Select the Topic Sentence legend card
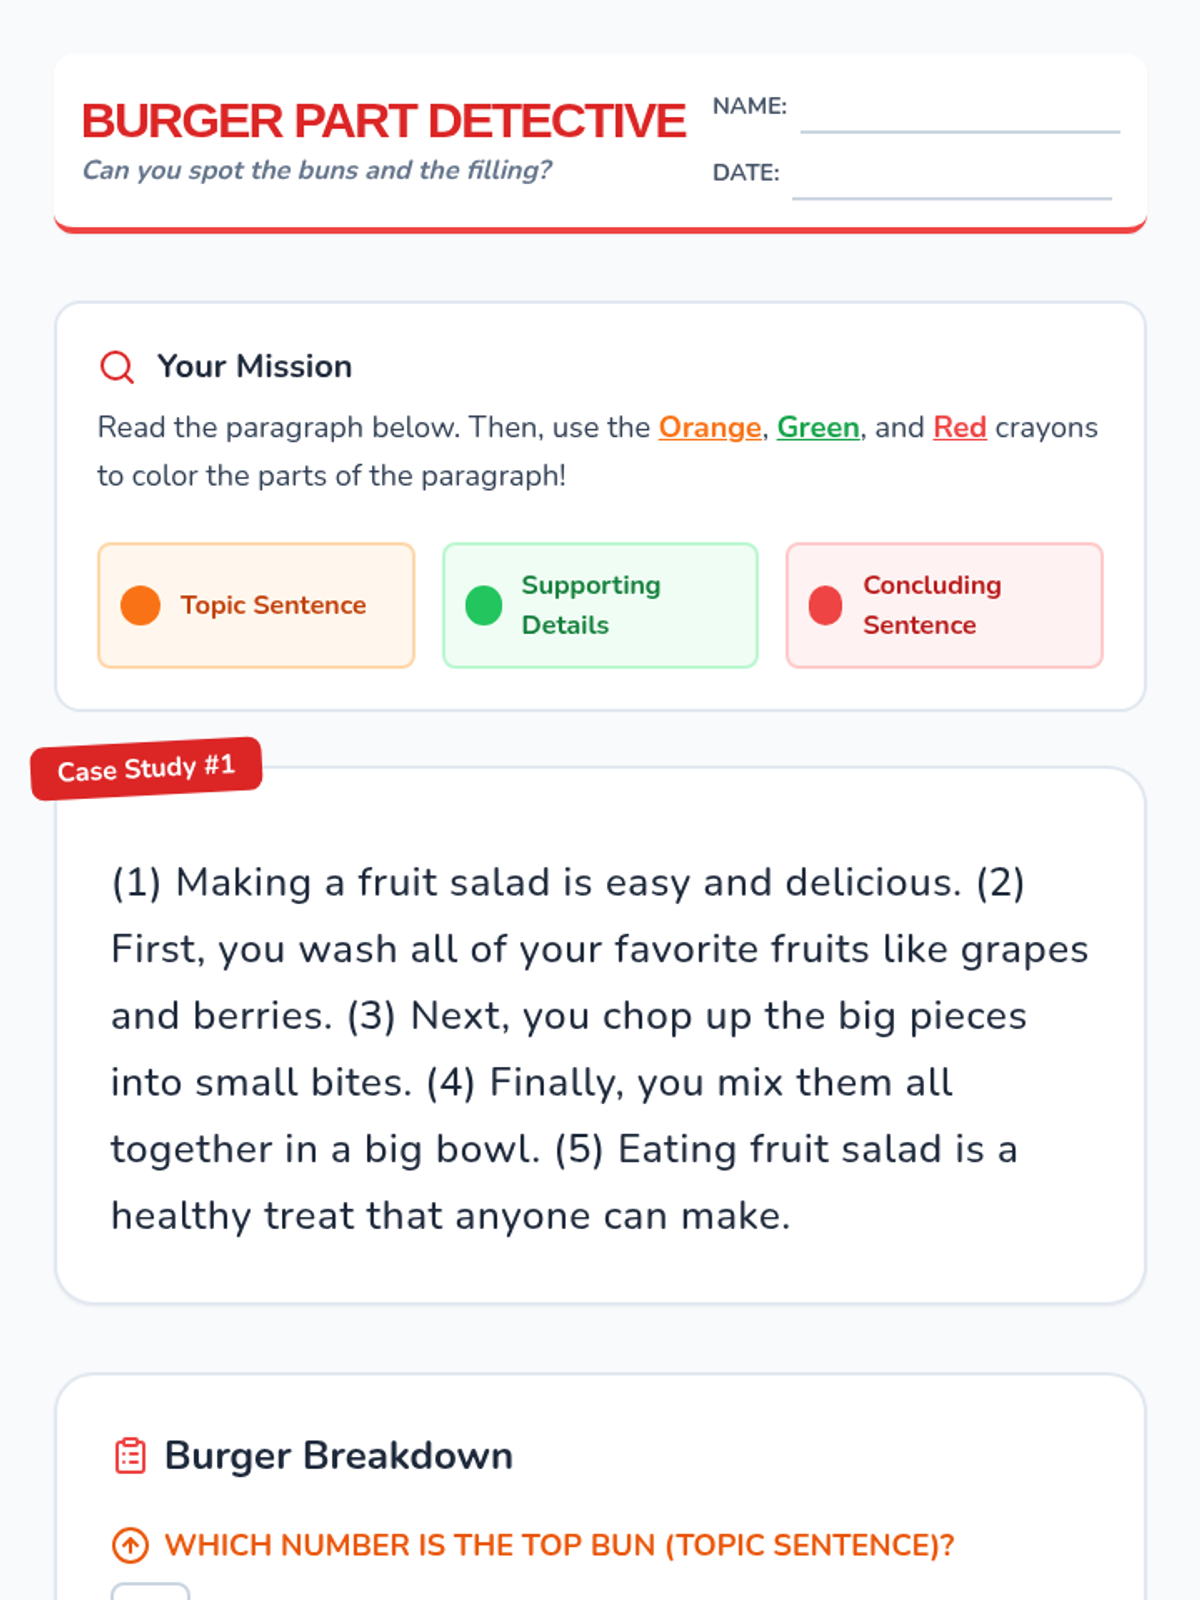 [x=256, y=605]
